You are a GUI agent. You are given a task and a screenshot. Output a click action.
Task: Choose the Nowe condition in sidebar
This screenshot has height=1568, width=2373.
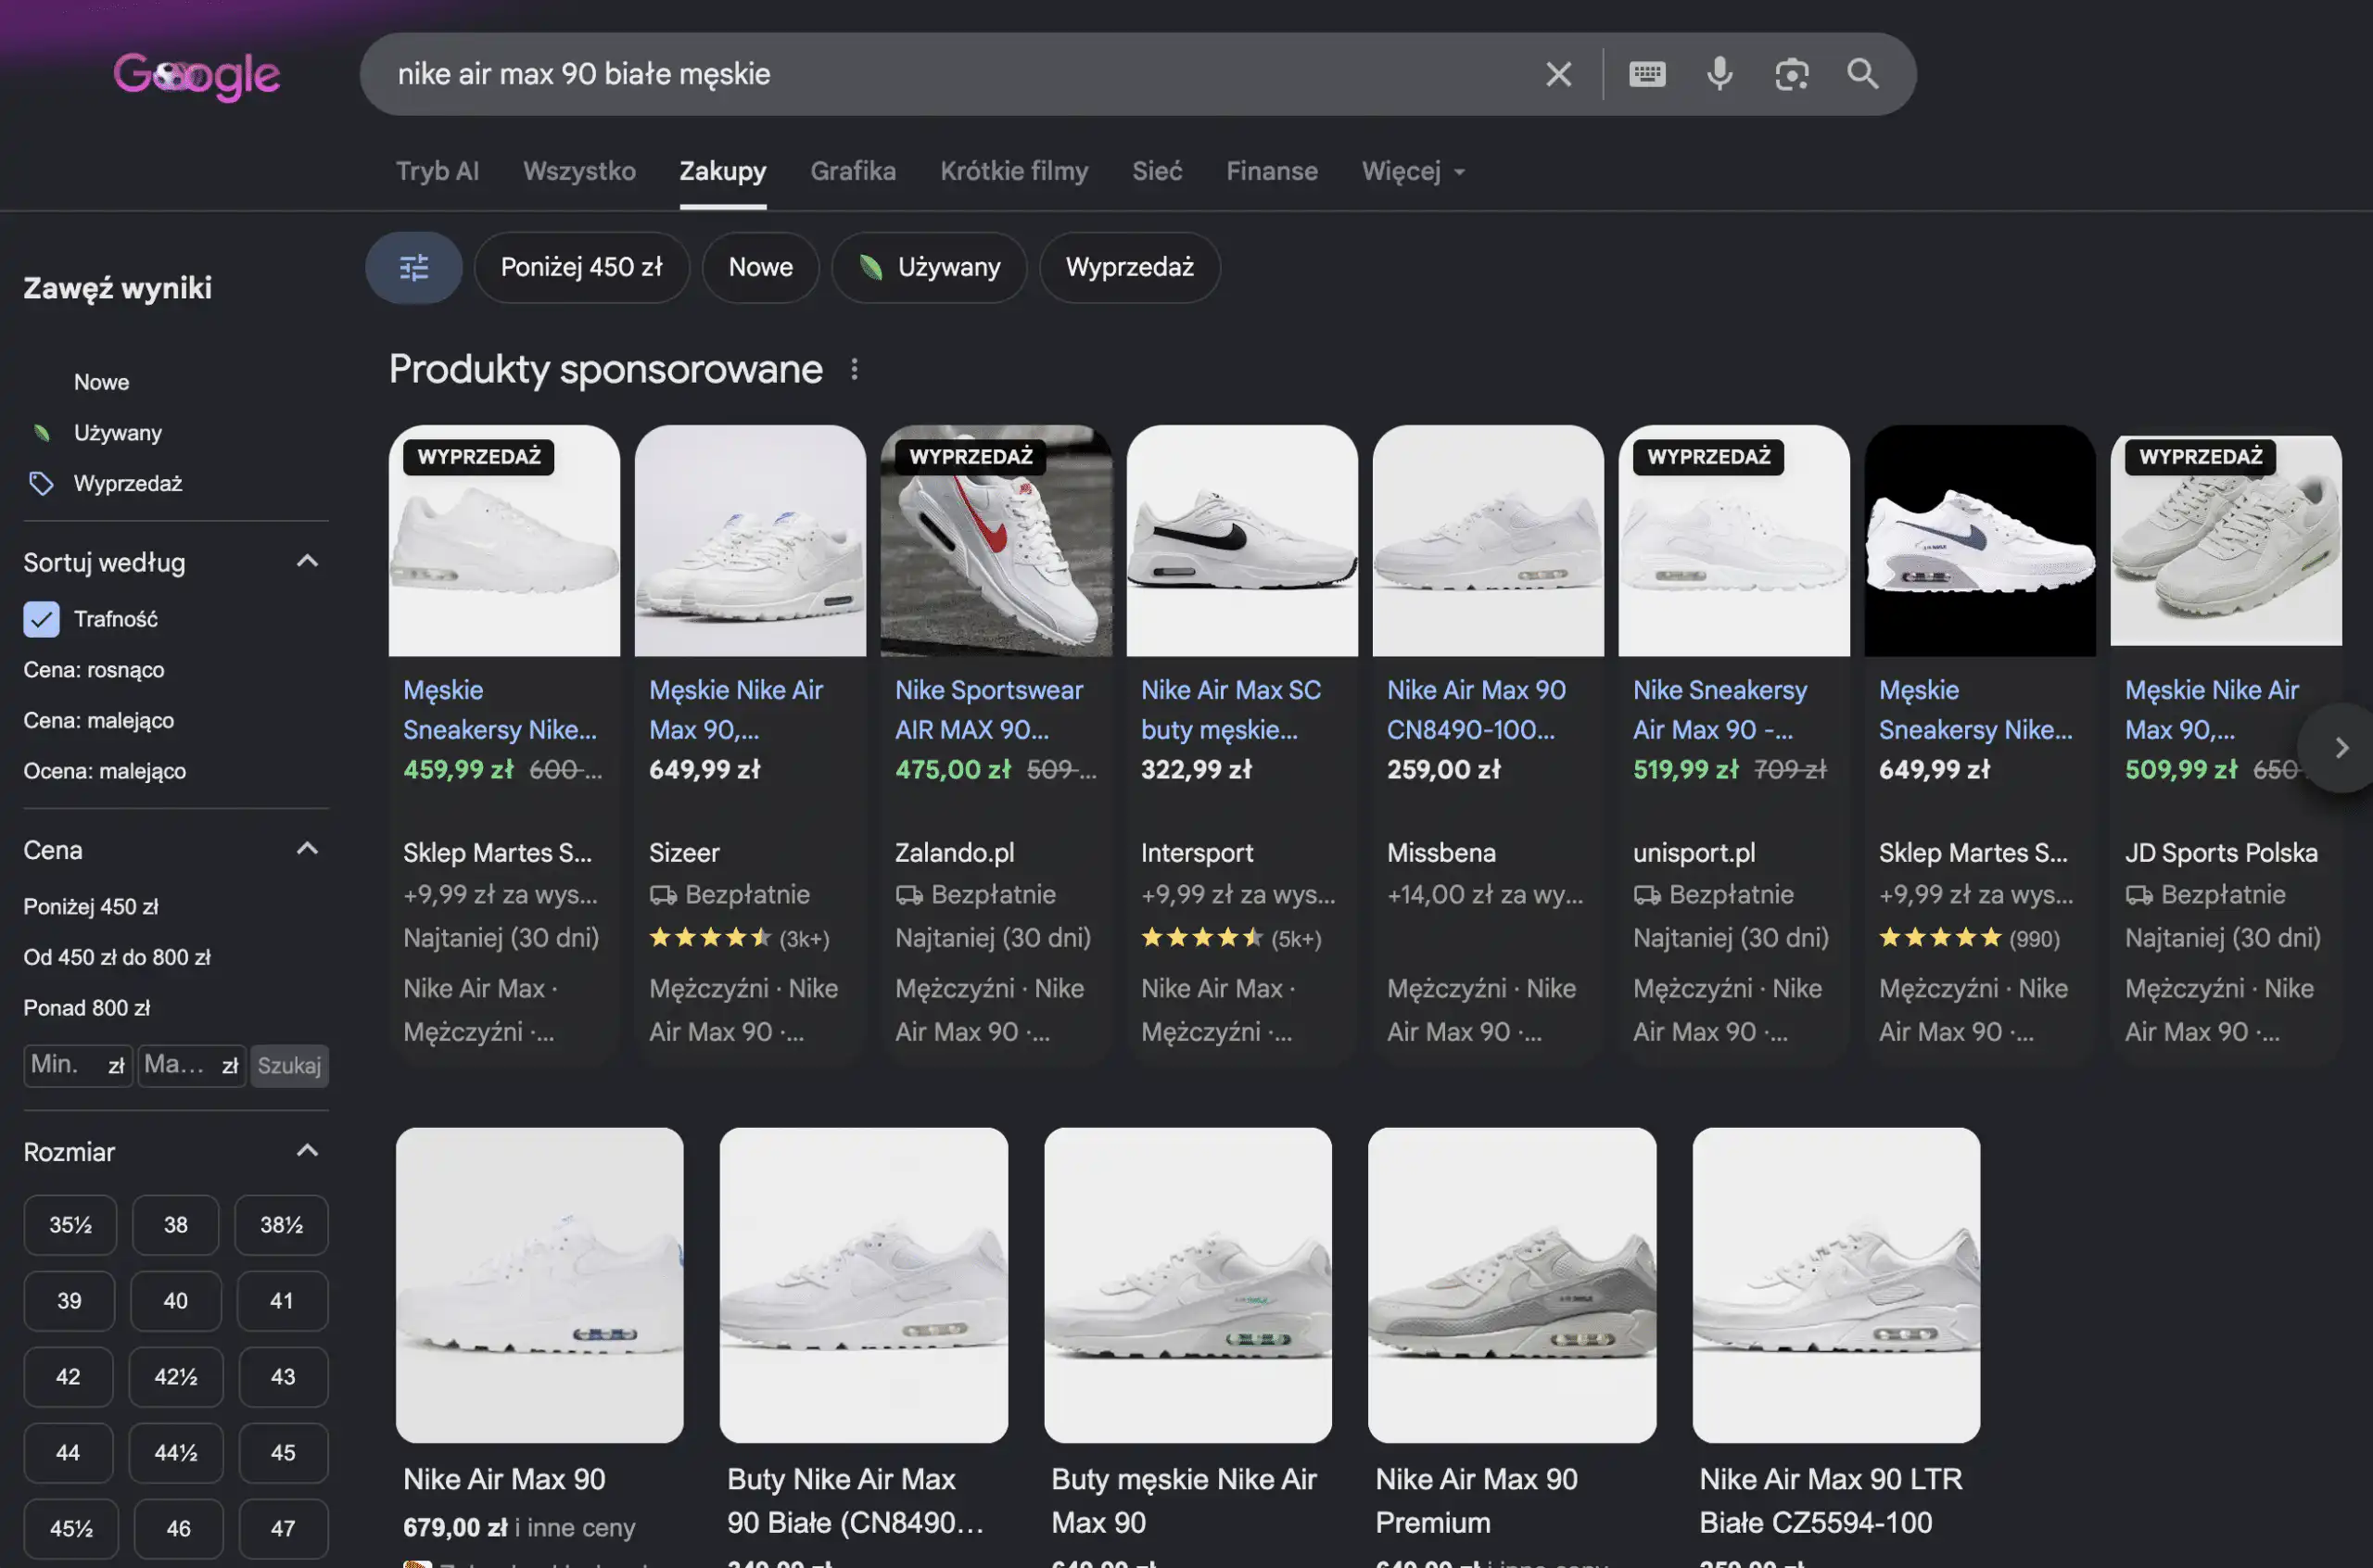(x=101, y=382)
